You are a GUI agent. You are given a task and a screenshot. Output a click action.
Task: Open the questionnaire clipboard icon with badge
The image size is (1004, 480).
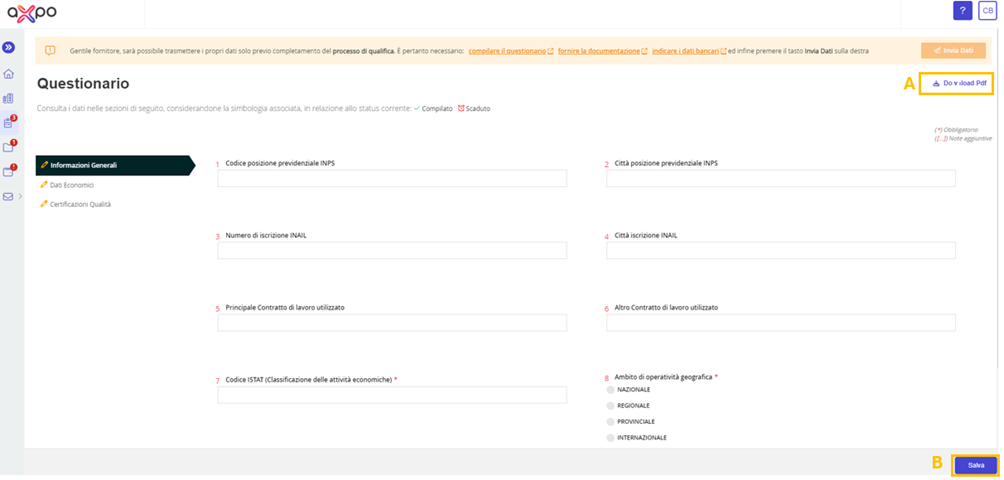point(9,123)
